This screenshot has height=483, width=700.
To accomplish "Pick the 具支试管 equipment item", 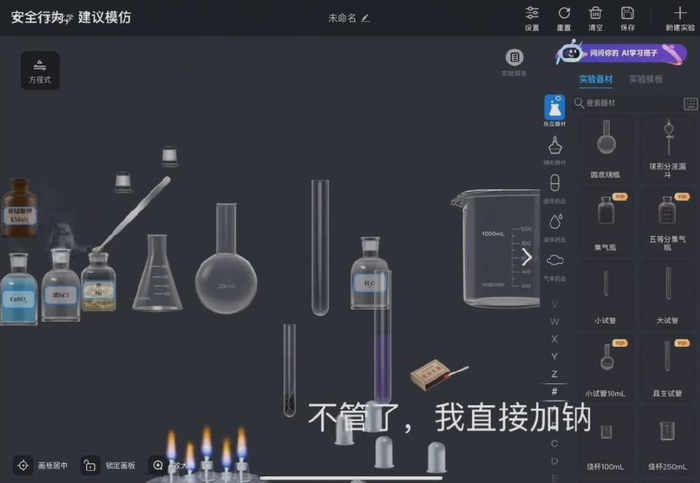I will pyautogui.click(x=667, y=368).
